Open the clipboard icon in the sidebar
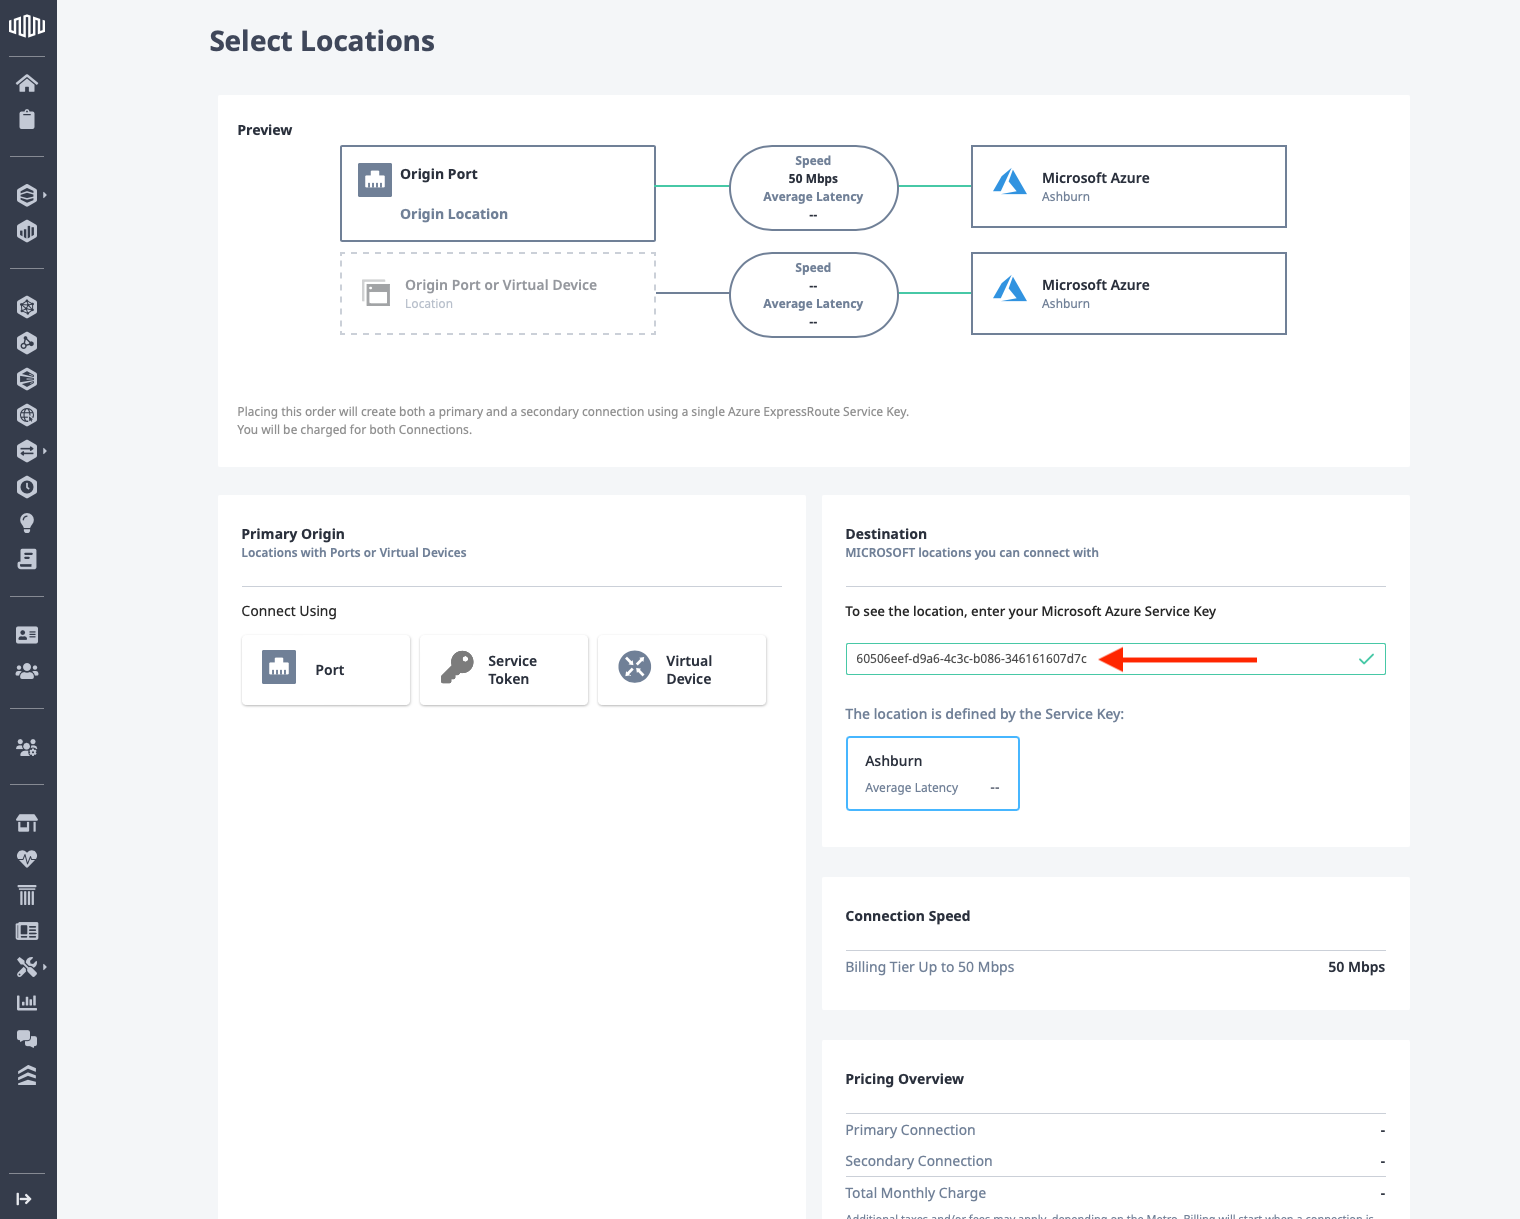Screen dimensions: 1520x1219 click(27, 119)
